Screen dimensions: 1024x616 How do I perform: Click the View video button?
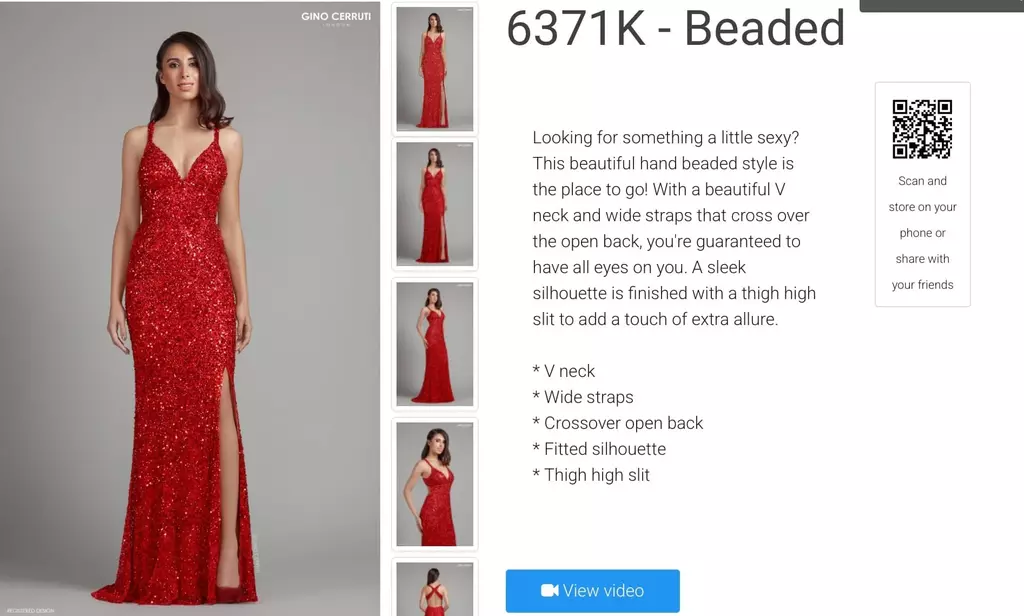click(592, 591)
